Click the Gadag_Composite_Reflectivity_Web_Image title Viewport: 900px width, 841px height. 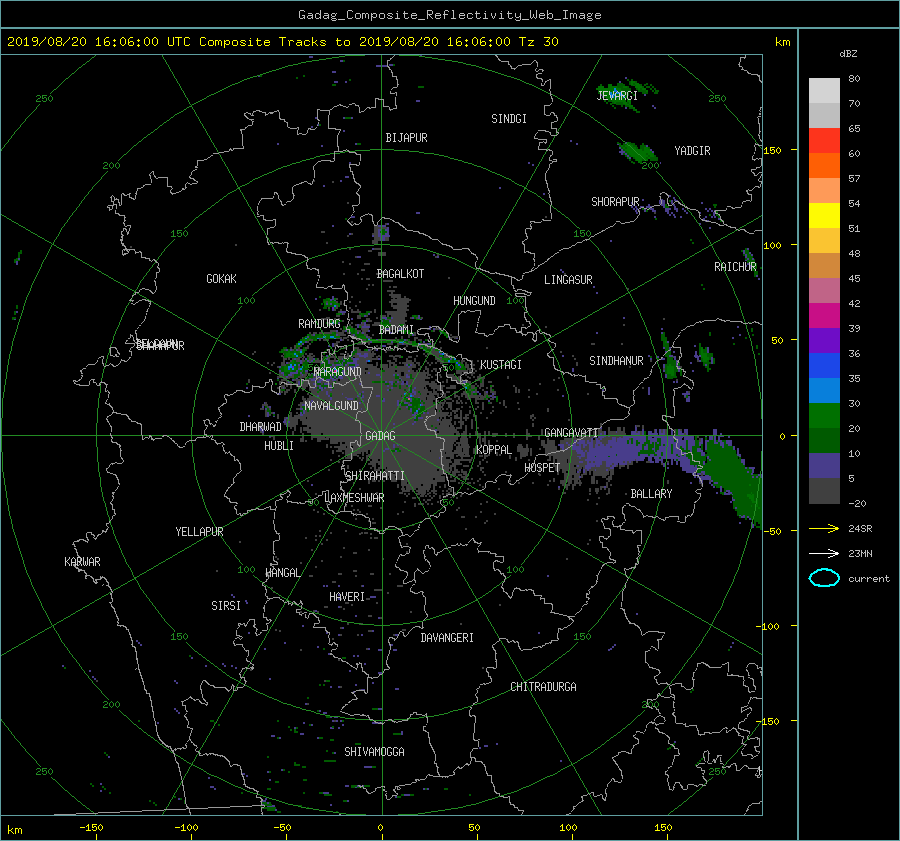click(449, 15)
